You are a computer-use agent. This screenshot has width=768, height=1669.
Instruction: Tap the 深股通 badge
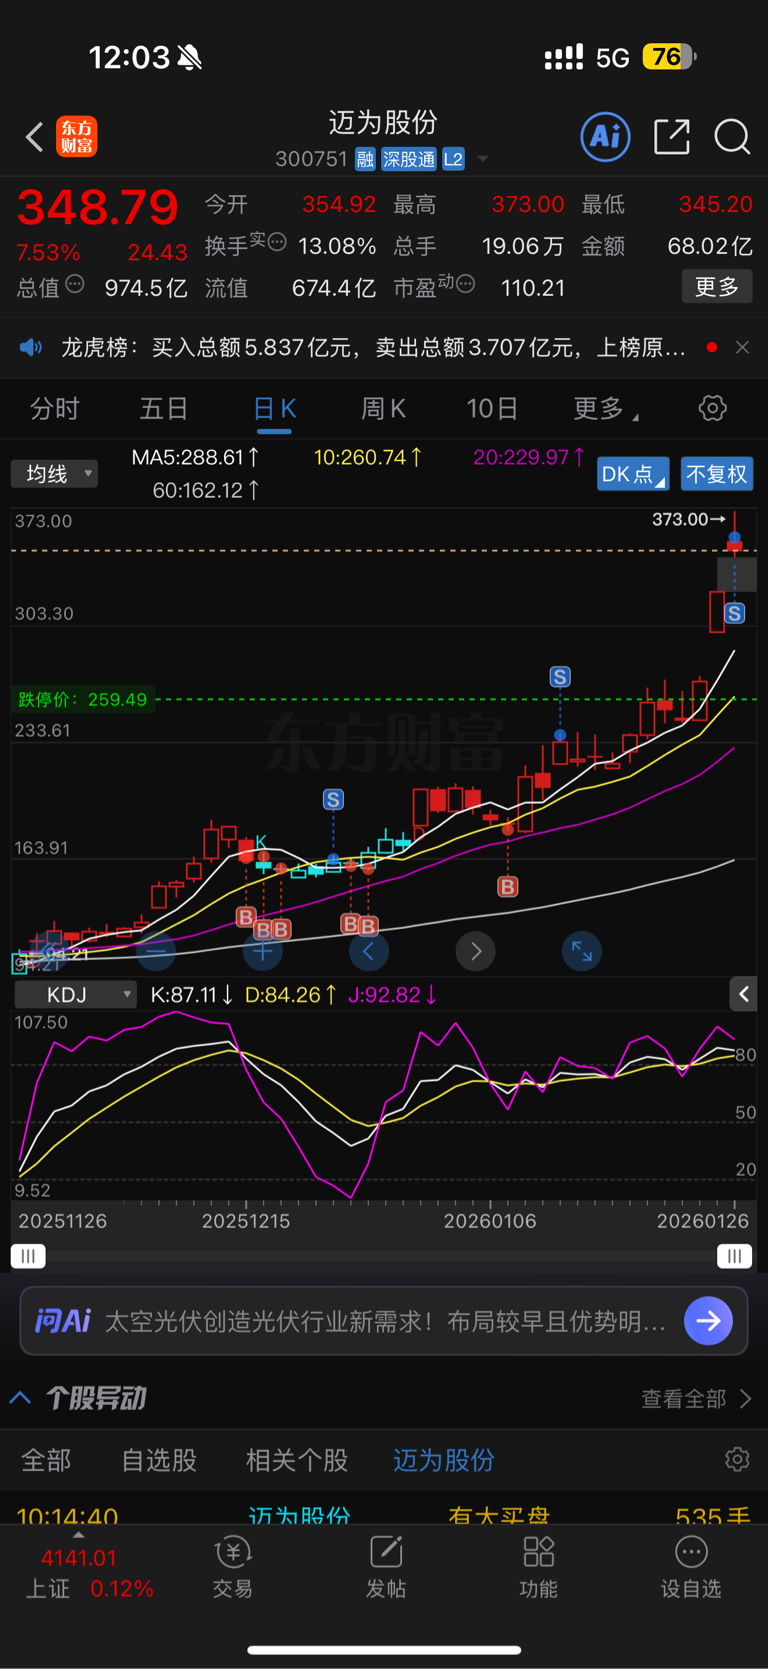[409, 159]
